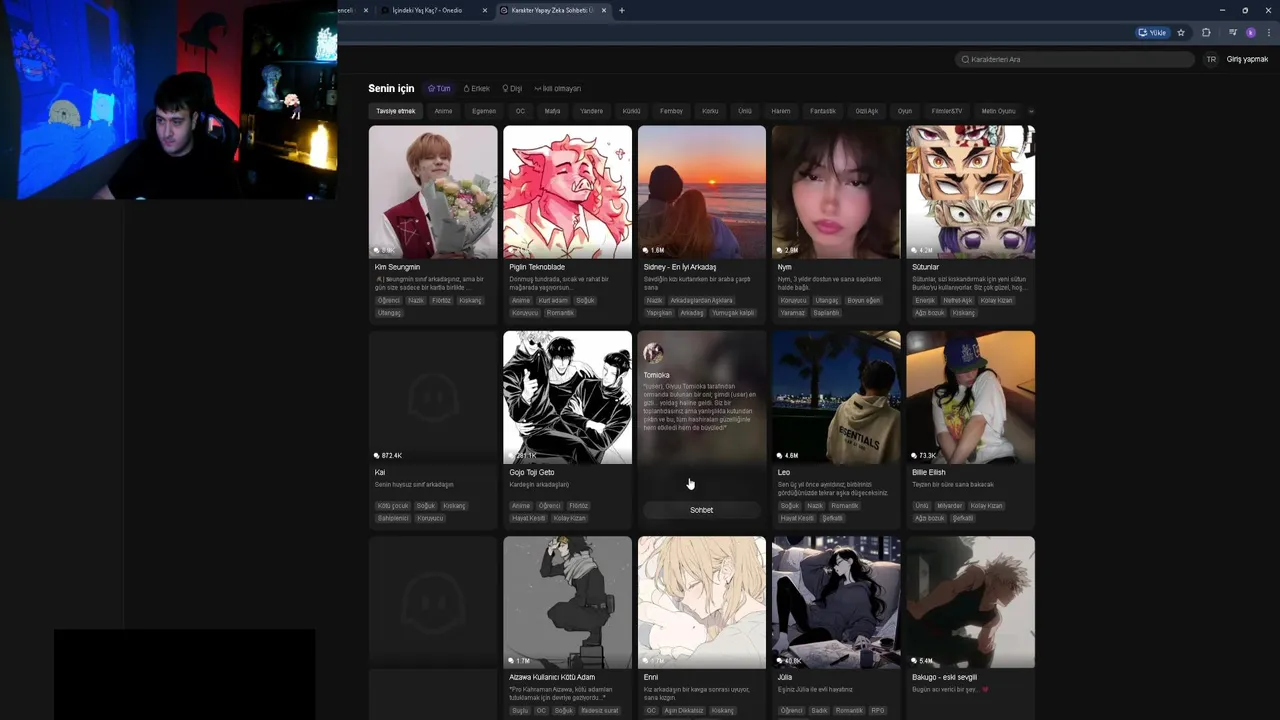The image size is (1280, 720).
Task: Select the Metin Oyunu category tab
Action: [x=998, y=111]
